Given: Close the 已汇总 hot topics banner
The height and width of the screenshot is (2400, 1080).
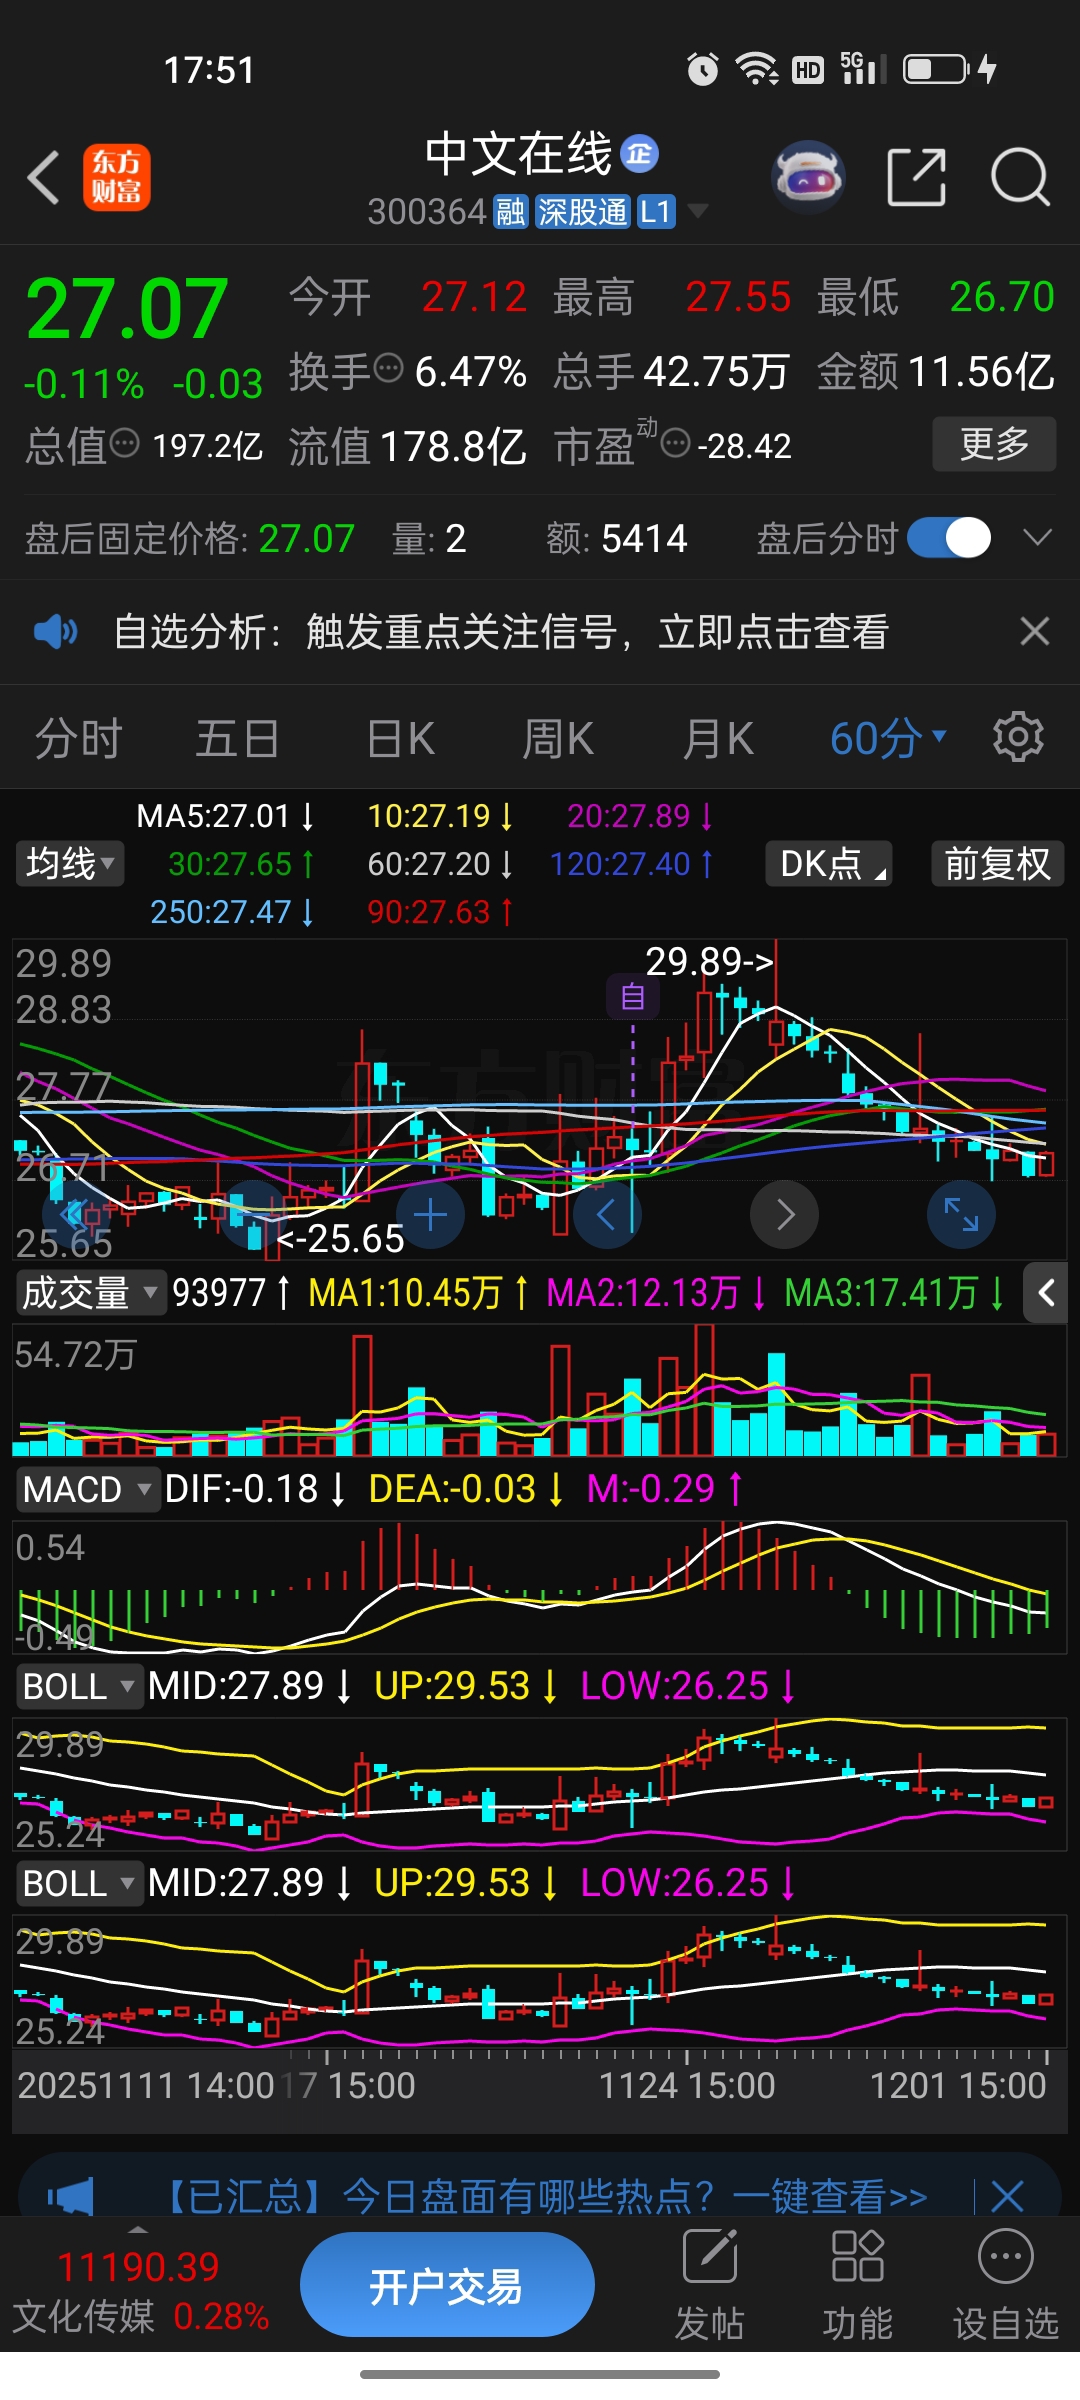Looking at the screenshot, I should coord(1007,2197).
